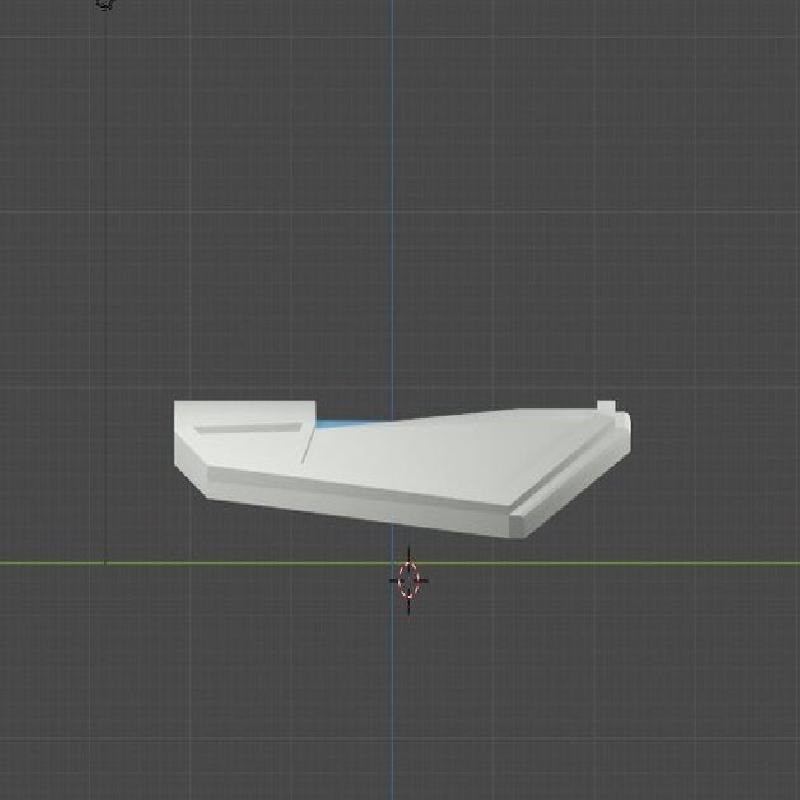
Task: Click the red-white 3D cursor crosshair
Action: 409,580
